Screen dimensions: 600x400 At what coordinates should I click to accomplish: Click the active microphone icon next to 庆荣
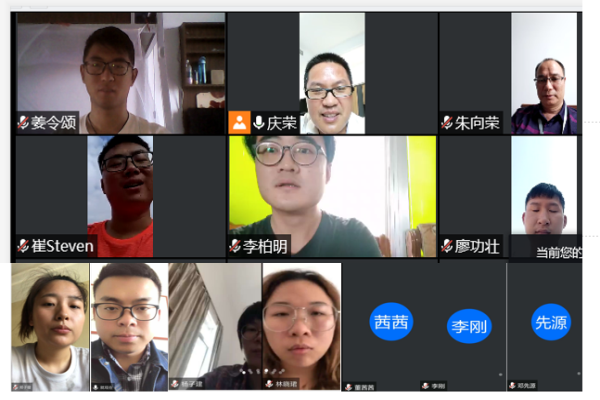[259, 122]
